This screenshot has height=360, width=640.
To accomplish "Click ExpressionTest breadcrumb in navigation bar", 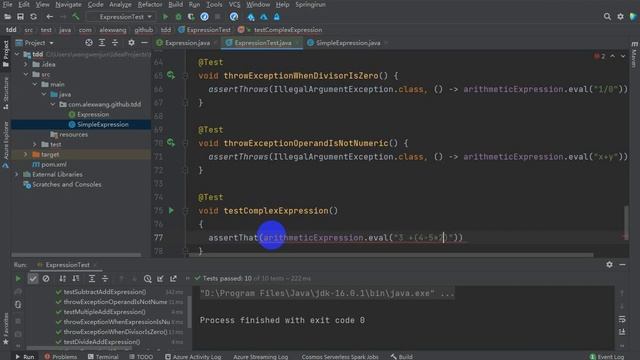I will [204, 30].
